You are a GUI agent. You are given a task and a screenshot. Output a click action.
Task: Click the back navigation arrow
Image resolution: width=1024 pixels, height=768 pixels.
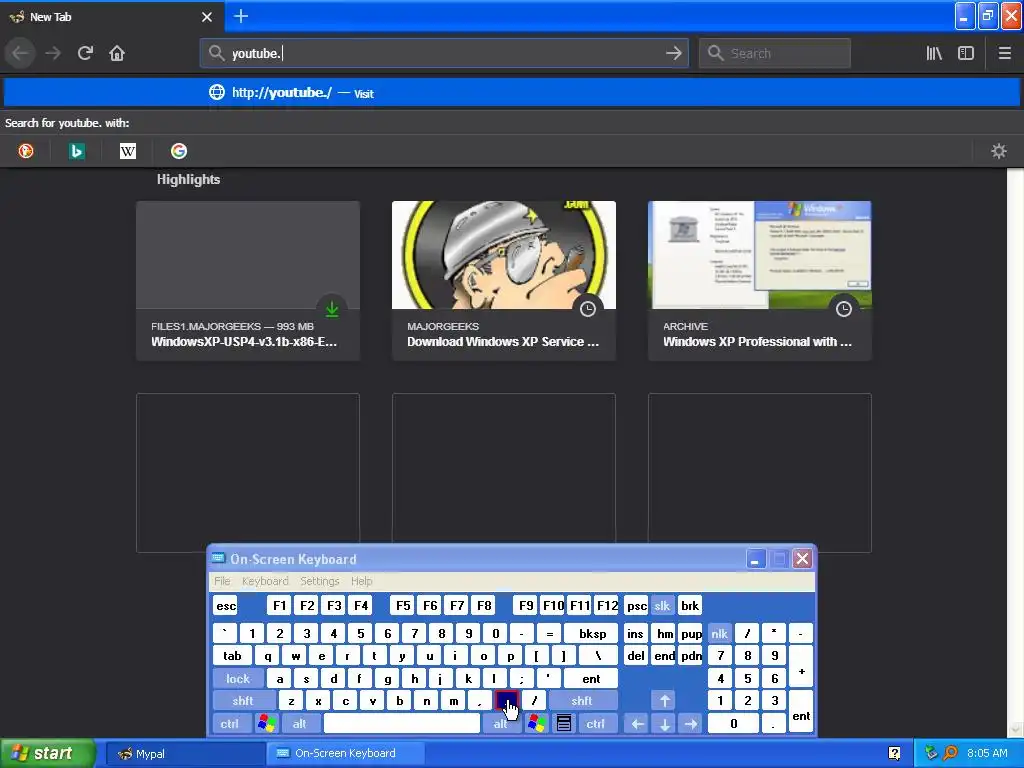(20, 53)
